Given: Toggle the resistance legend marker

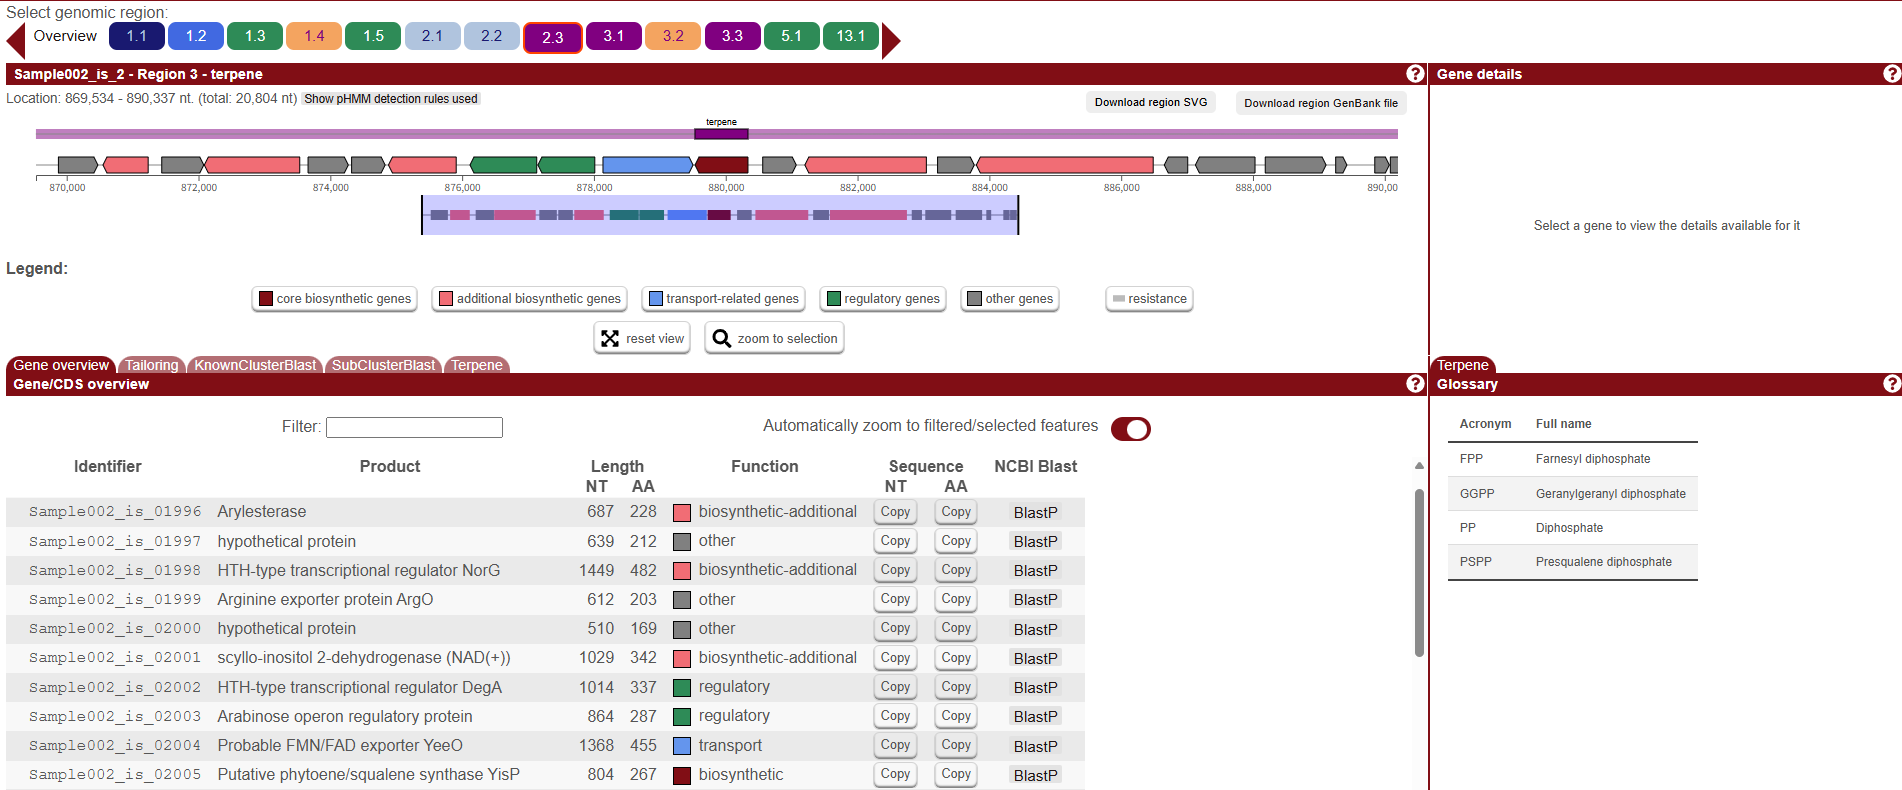Looking at the screenshot, I should [1149, 299].
